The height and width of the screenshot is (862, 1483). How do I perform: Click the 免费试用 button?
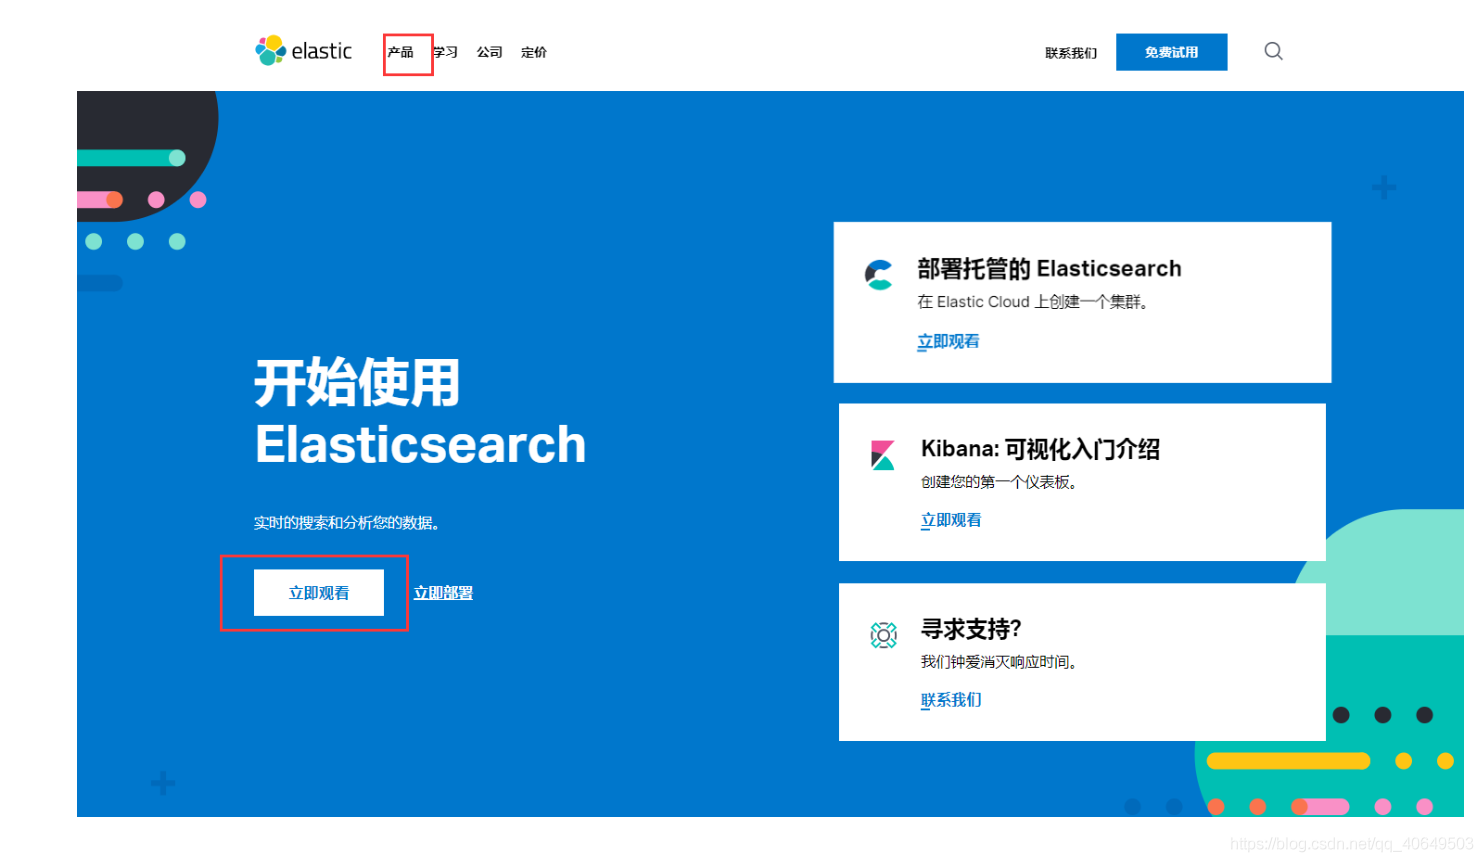[1172, 52]
